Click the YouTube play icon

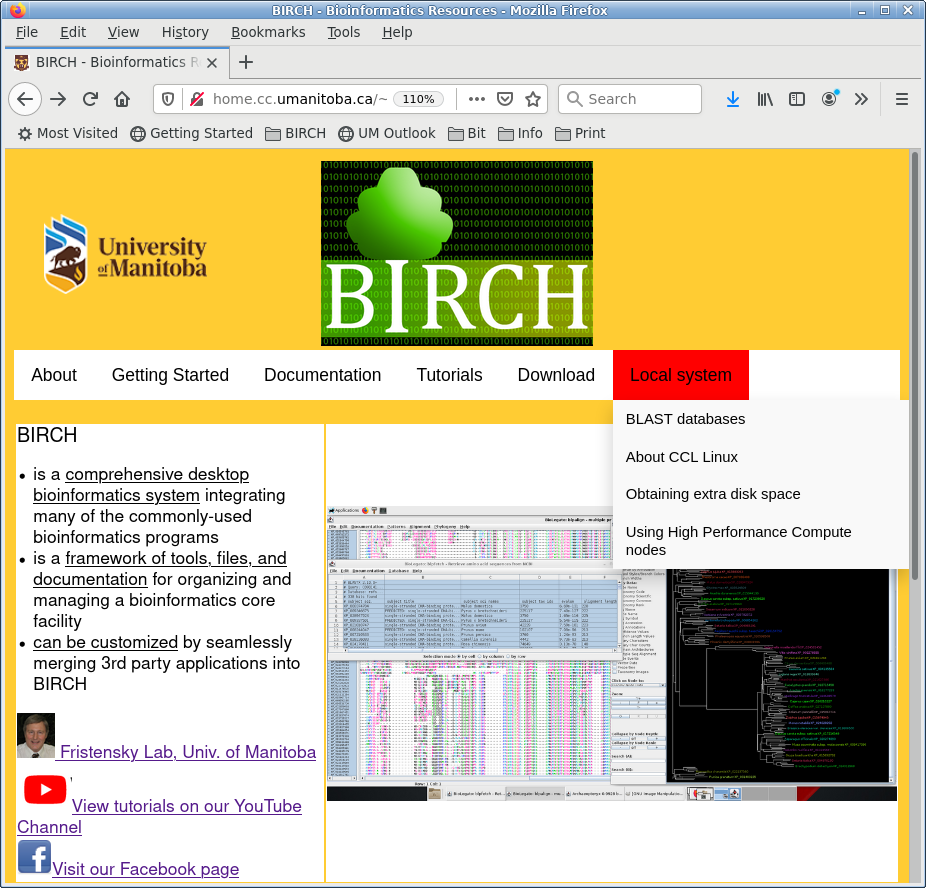(x=45, y=789)
